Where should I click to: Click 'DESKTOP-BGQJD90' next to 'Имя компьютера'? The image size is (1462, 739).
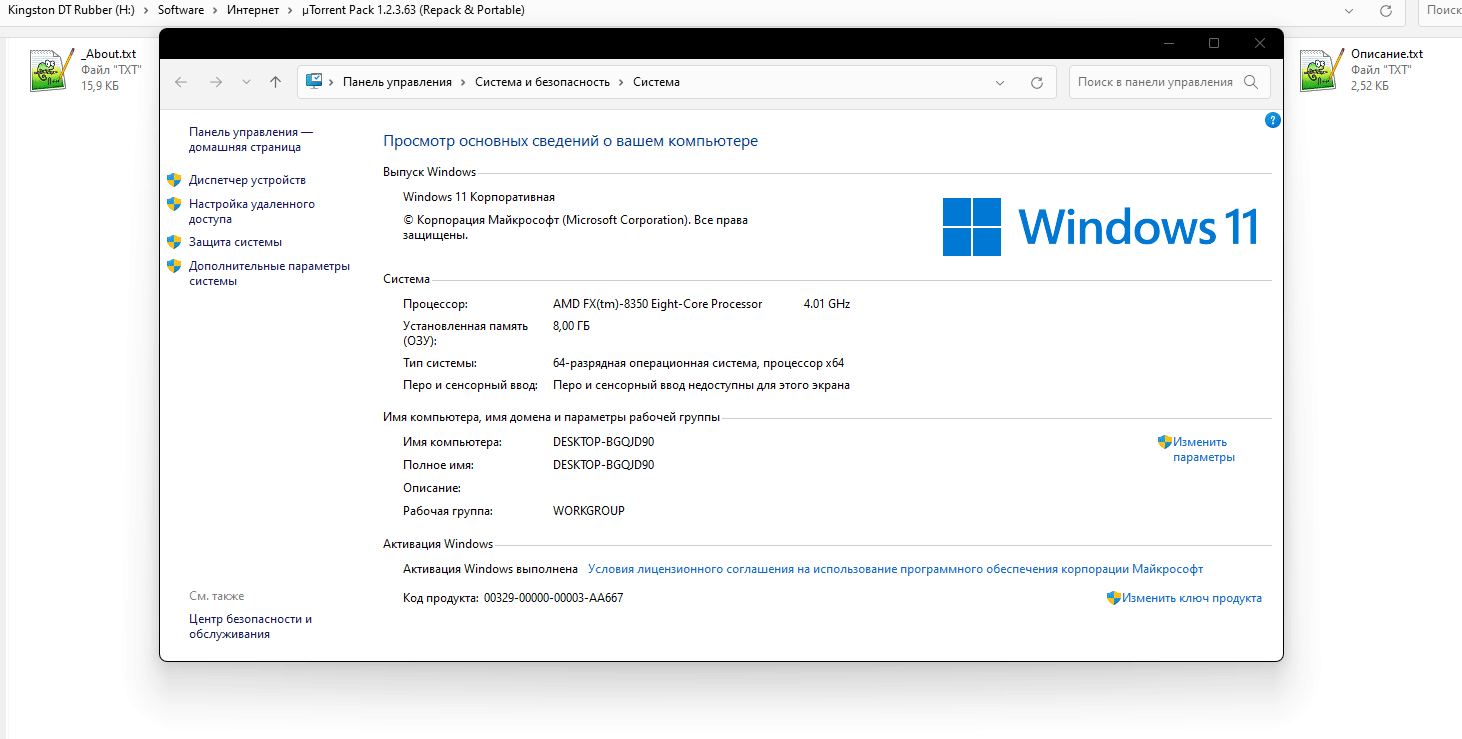(x=603, y=441)
